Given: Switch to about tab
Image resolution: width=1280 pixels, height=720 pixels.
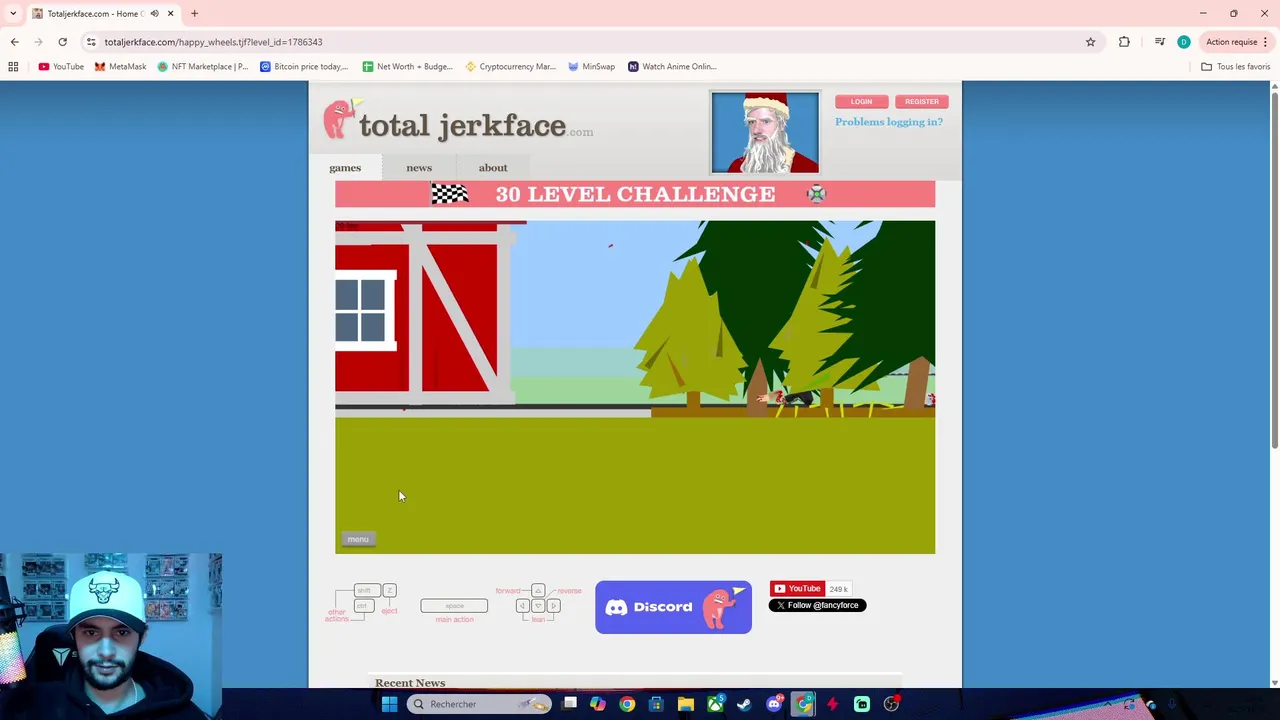Looking at the screenshot, I should pyautogui.click(x=493, y=168).
